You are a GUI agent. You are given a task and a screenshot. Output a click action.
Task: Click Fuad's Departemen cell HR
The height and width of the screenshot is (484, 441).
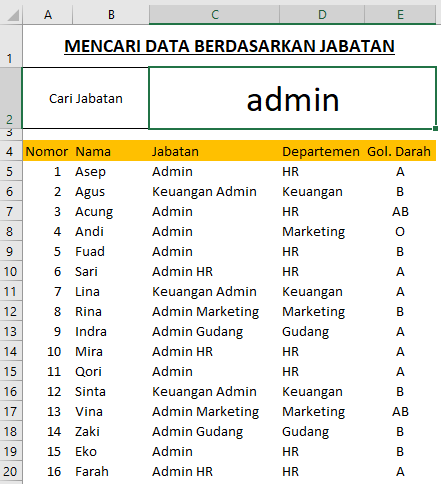(322, 251)
